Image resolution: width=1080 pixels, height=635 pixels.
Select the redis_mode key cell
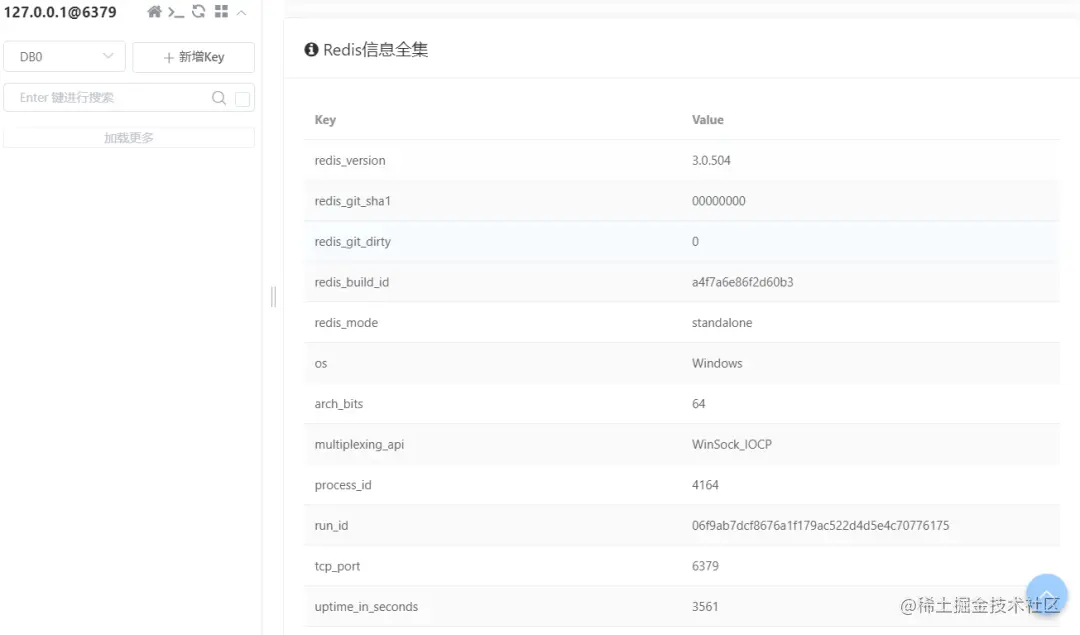pos(346,323)
